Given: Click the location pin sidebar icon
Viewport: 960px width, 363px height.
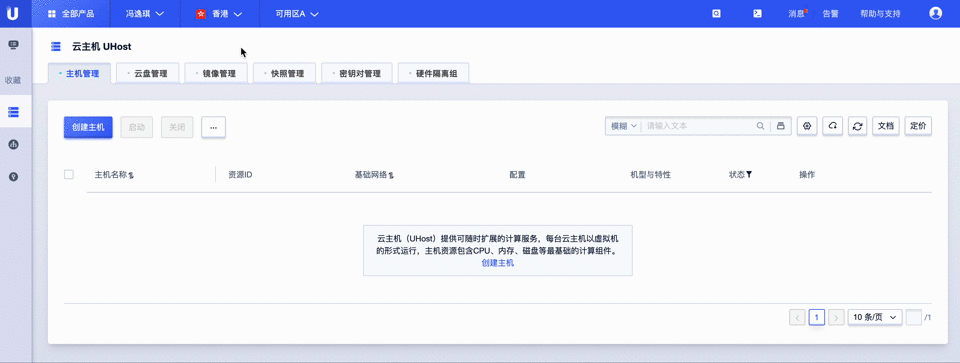Looking at the screenshot, I should pyautogui.click(x=13, y=176).
